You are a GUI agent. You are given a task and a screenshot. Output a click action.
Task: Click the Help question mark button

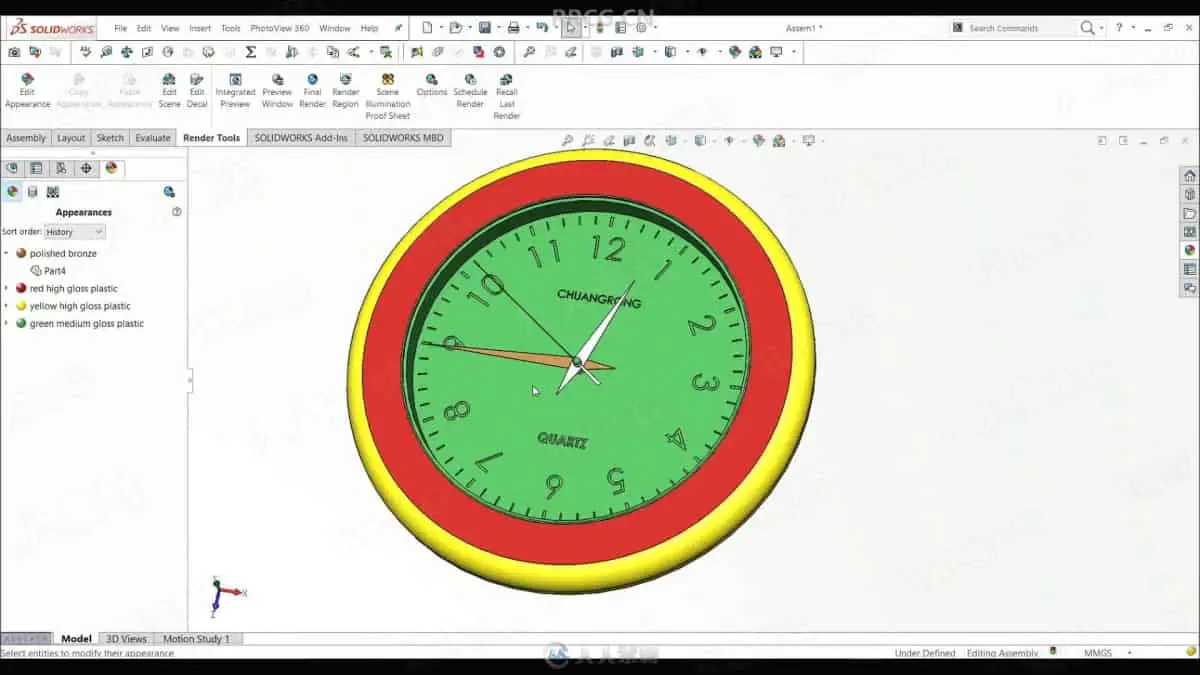tap(1119, 28)
